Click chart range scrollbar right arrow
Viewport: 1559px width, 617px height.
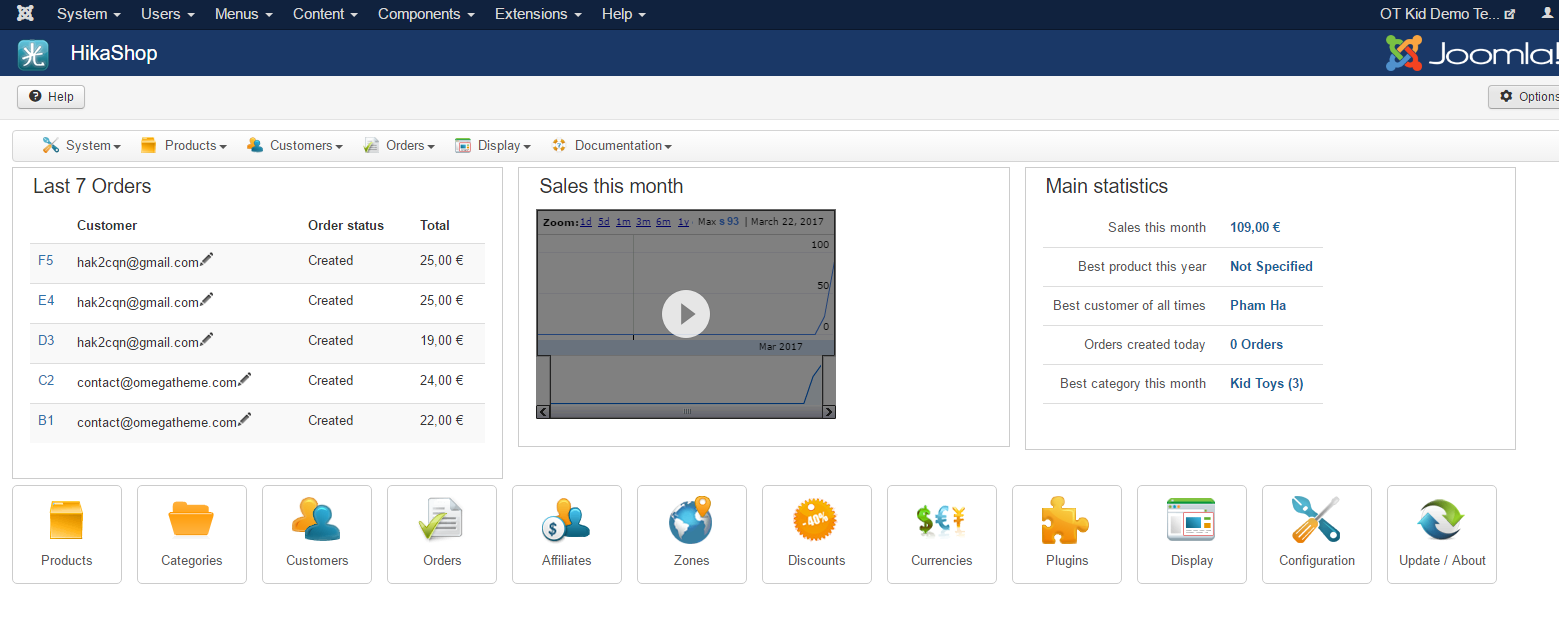[x=829, y=411]
